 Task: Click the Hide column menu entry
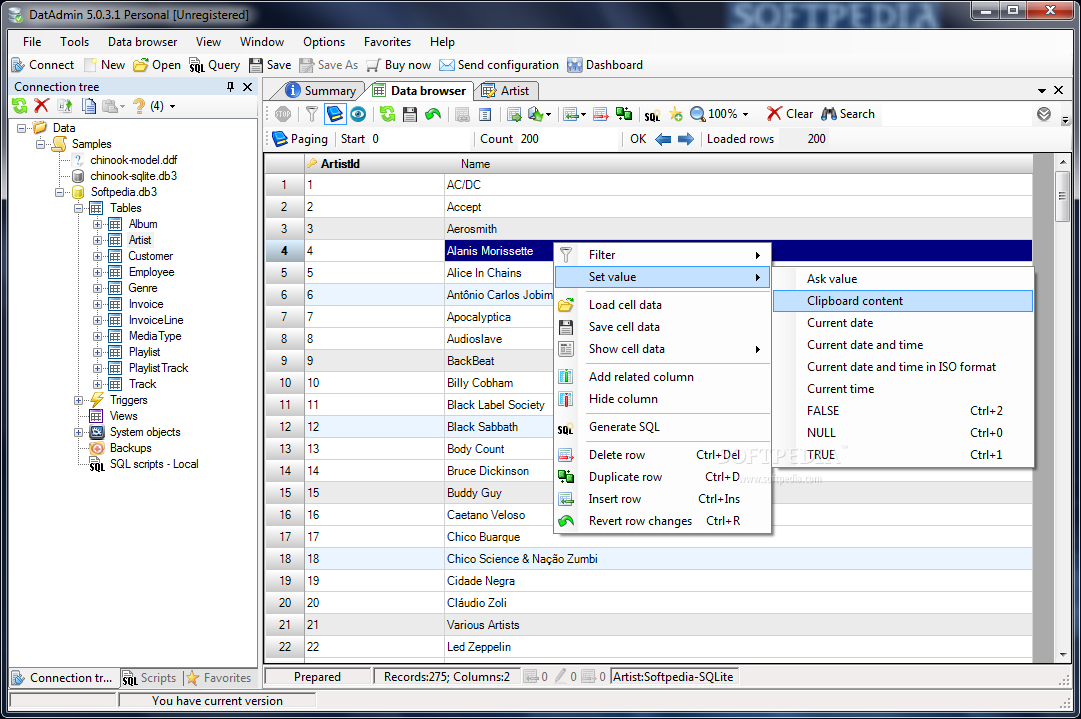[x=662, y=399]
